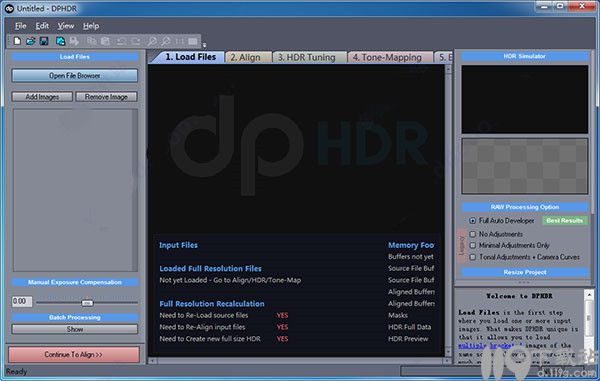The width and height of the screenshot is (600, 381).
Task: Click the YES next to Re-Align input files
Action: coord(282,327)
